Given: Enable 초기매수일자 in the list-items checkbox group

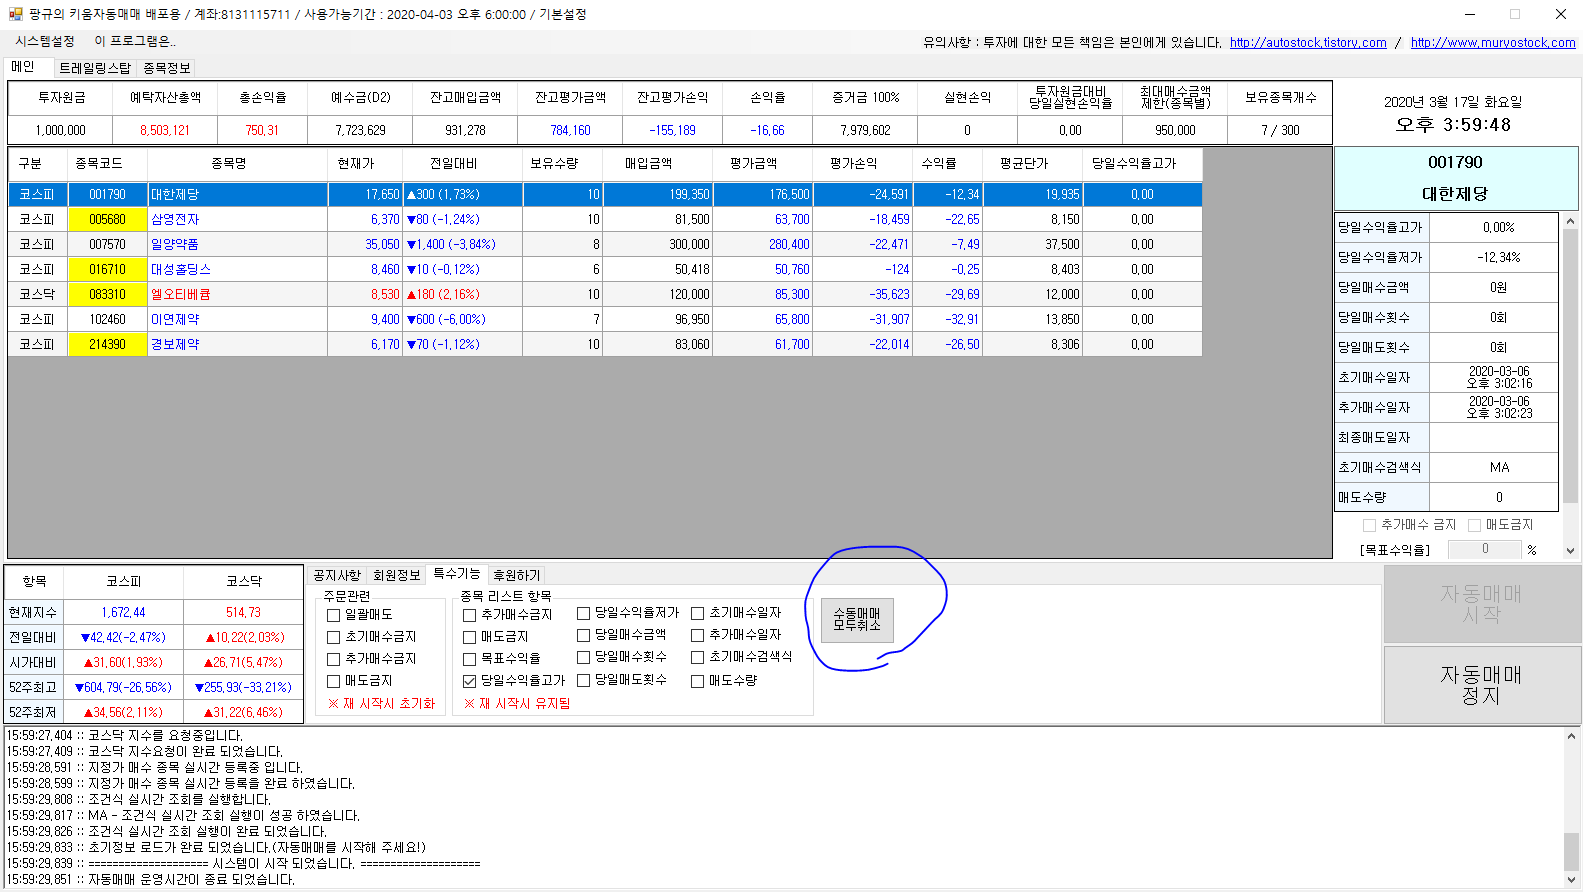Looking at the screenshot, I should point(698,613).
